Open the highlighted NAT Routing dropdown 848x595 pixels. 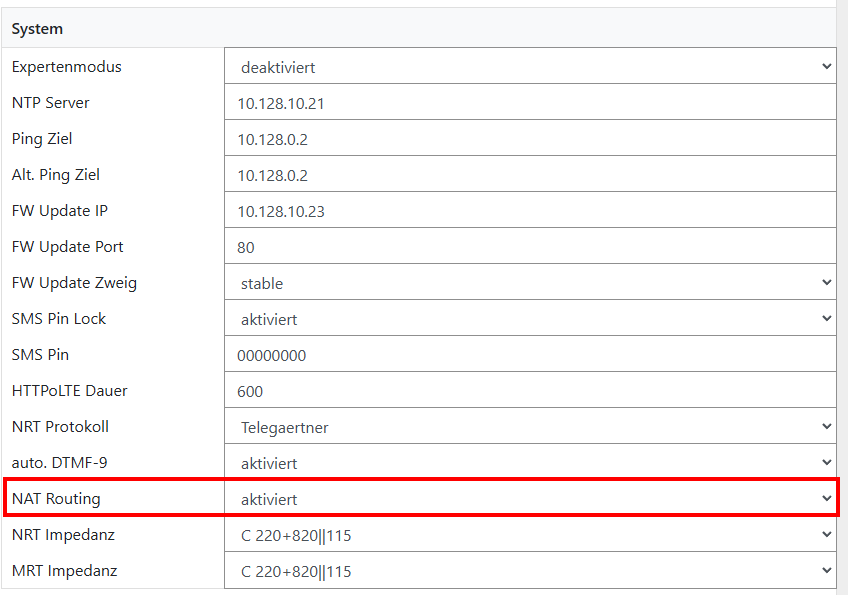coord(530,499)
